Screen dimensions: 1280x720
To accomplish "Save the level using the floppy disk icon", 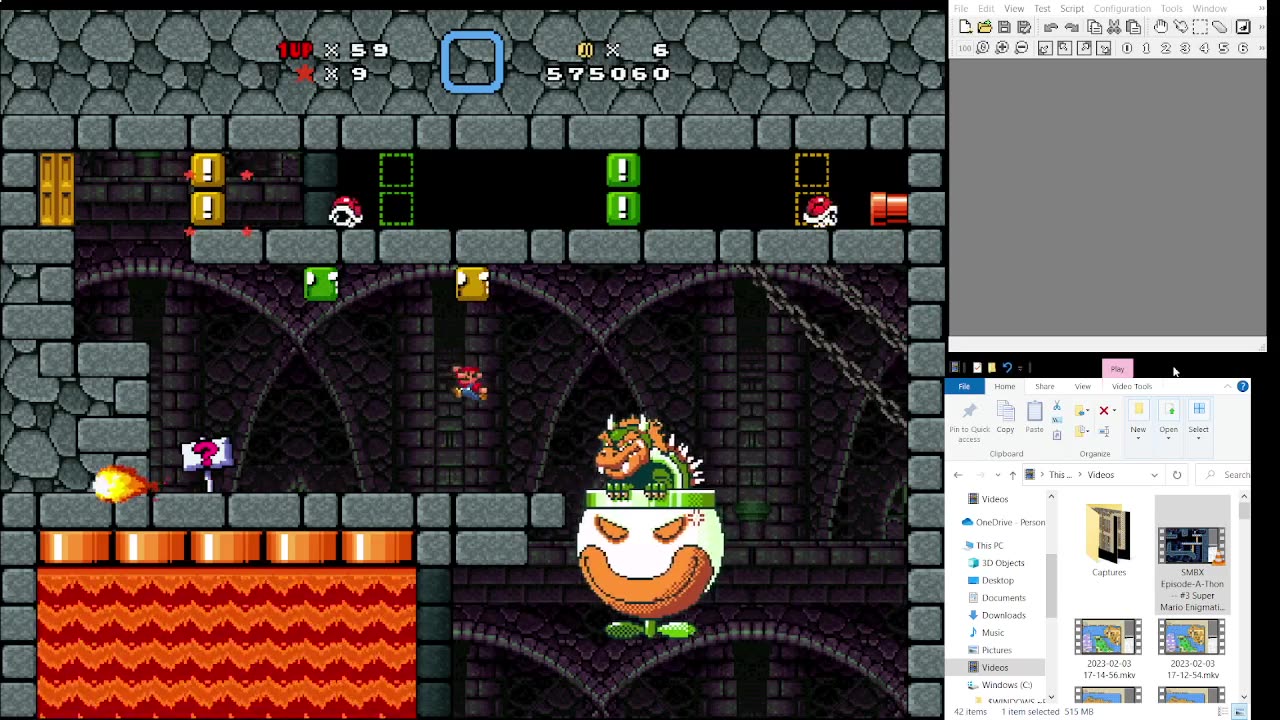I will [x=1004, y=27].
